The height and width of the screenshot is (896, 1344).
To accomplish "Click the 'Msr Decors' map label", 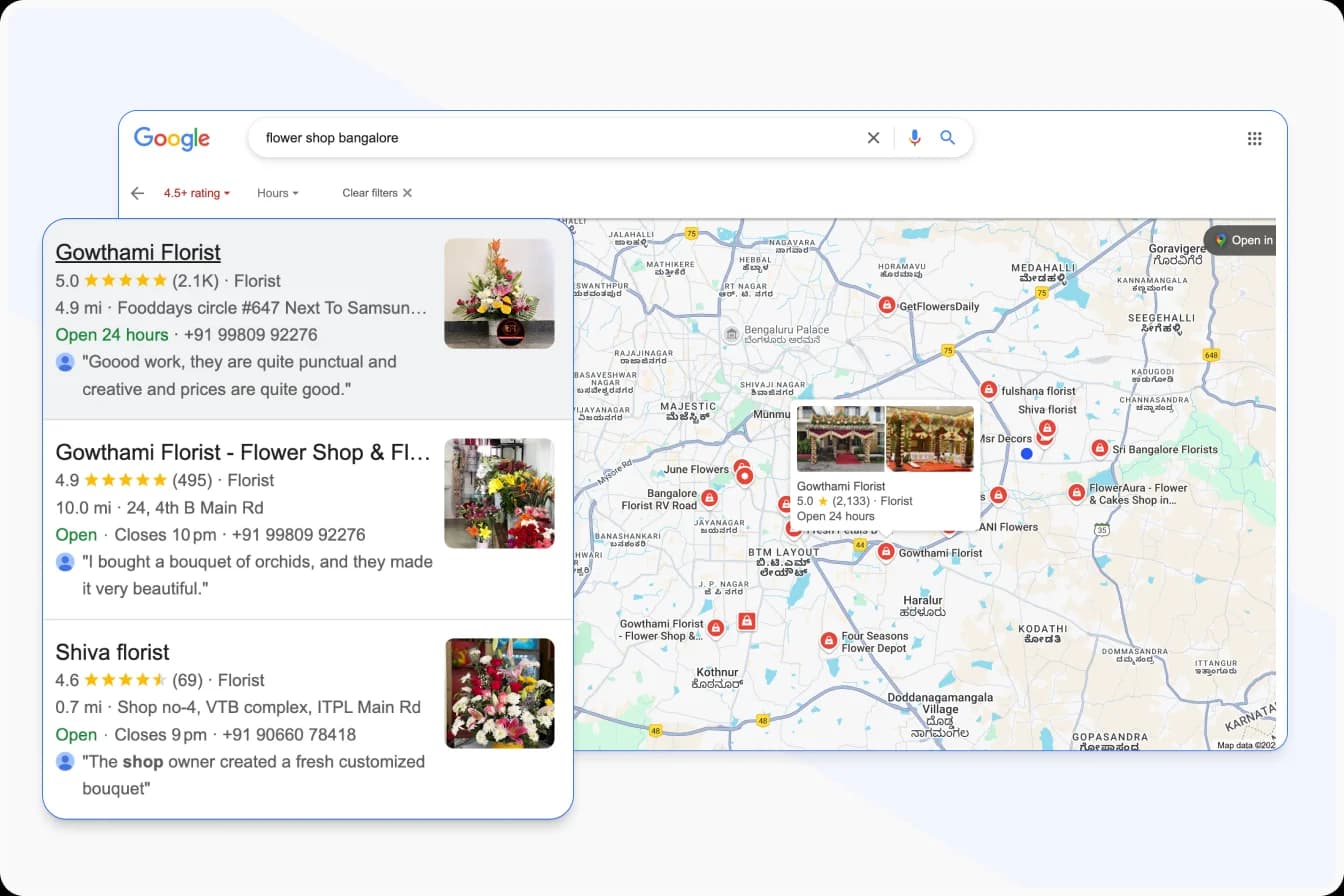I will 1004,439.
